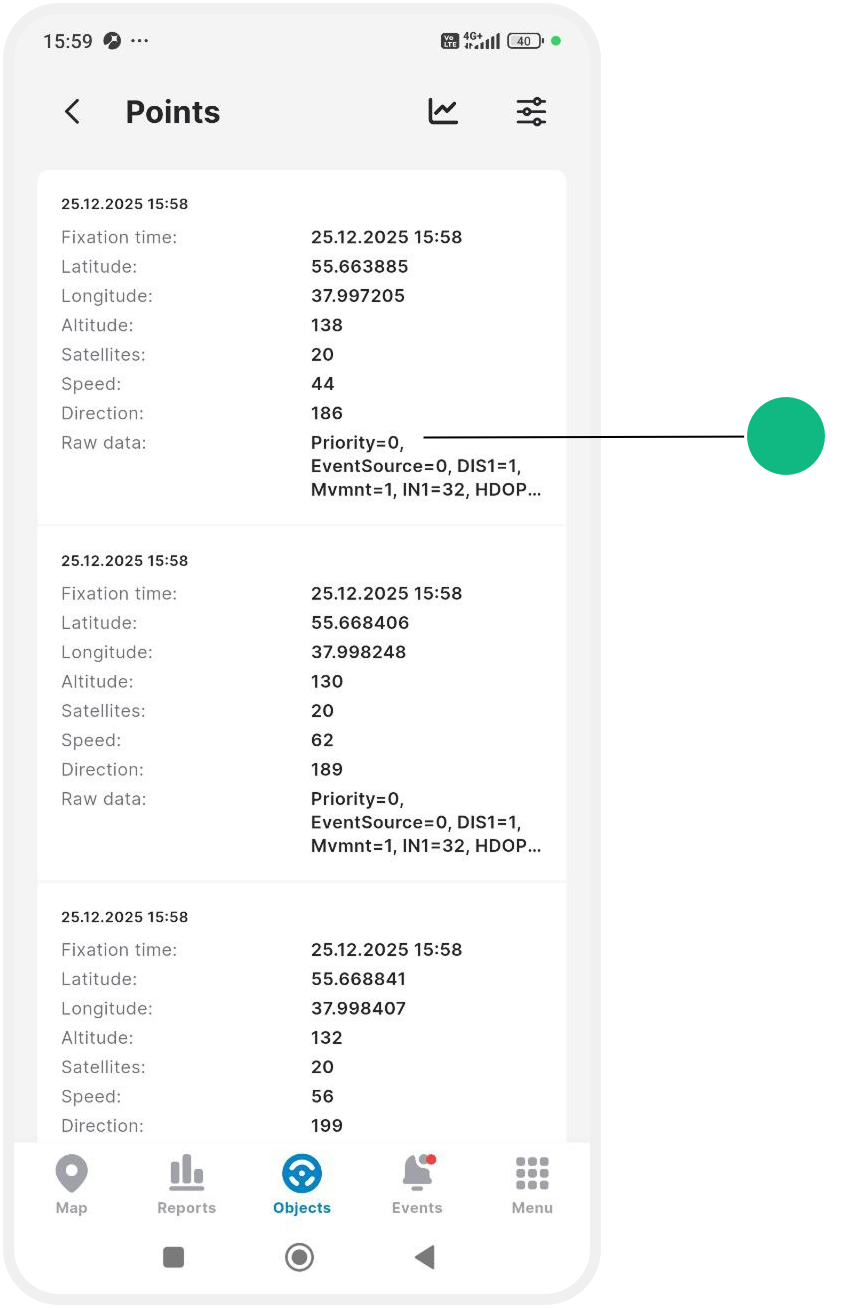The height and width of the screenshot is (1308, 849).
Task: Switch to the Events tab label
Action: coord(417,1208)
